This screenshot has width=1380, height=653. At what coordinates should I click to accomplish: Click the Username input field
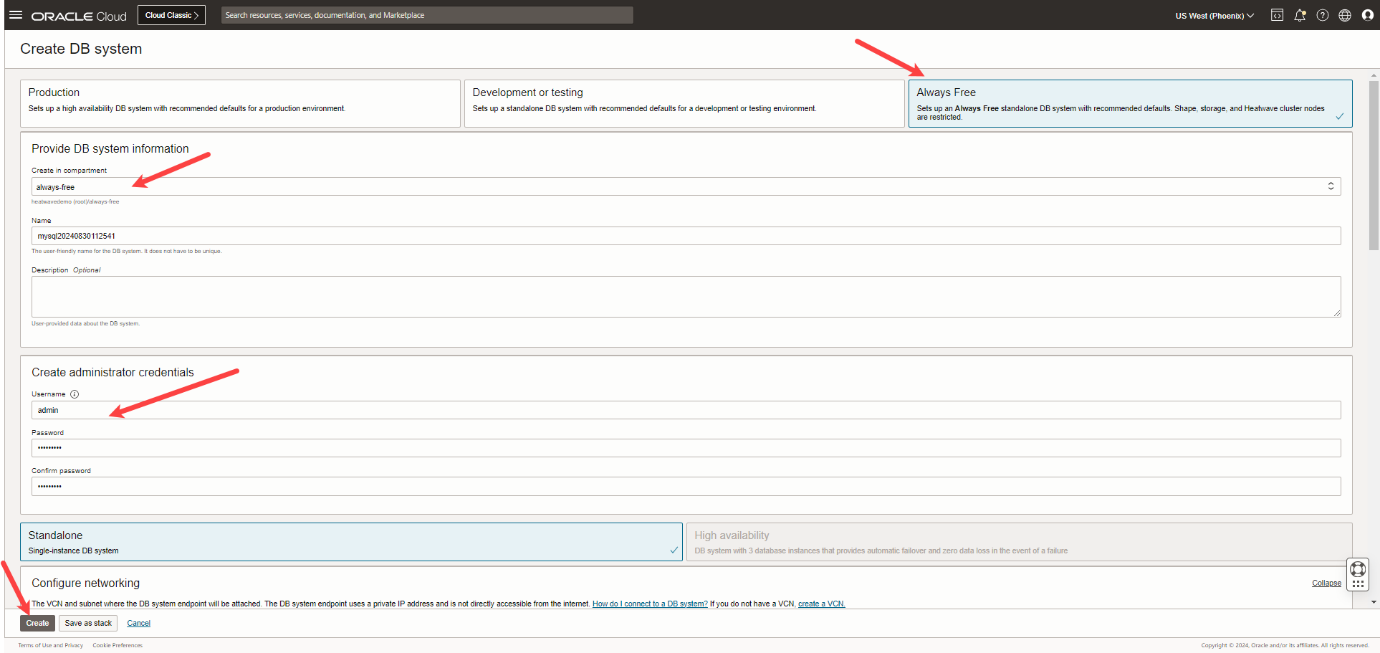click(x=686, y=410)
